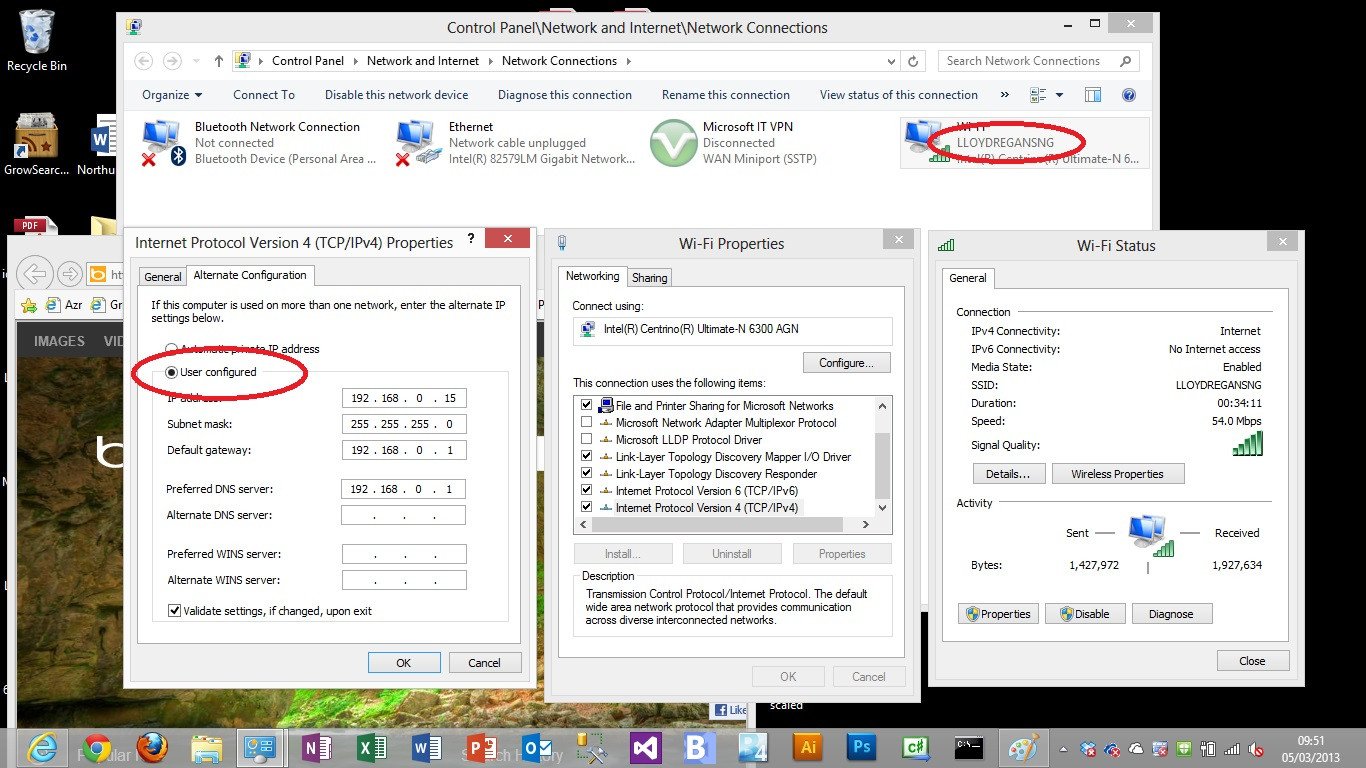Uncheck Link-Layer Topology Discovery Mapper I/O Driver
1366x768 pixels.
(x=587, y=457)
